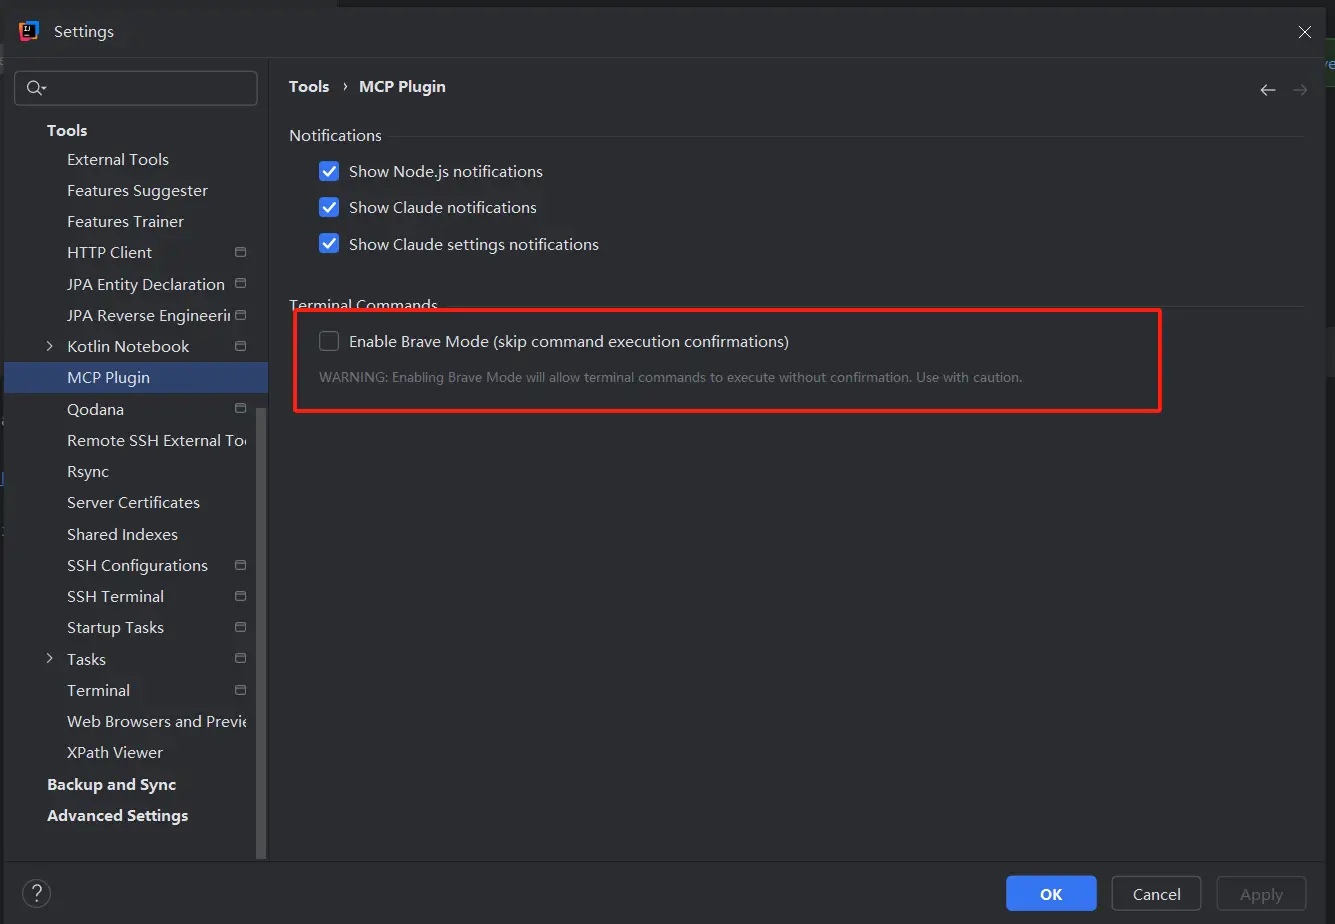The height and width of the screenshot is (924, 1335).
Task: Click the Settings window title text
Action: click(84, 32)
